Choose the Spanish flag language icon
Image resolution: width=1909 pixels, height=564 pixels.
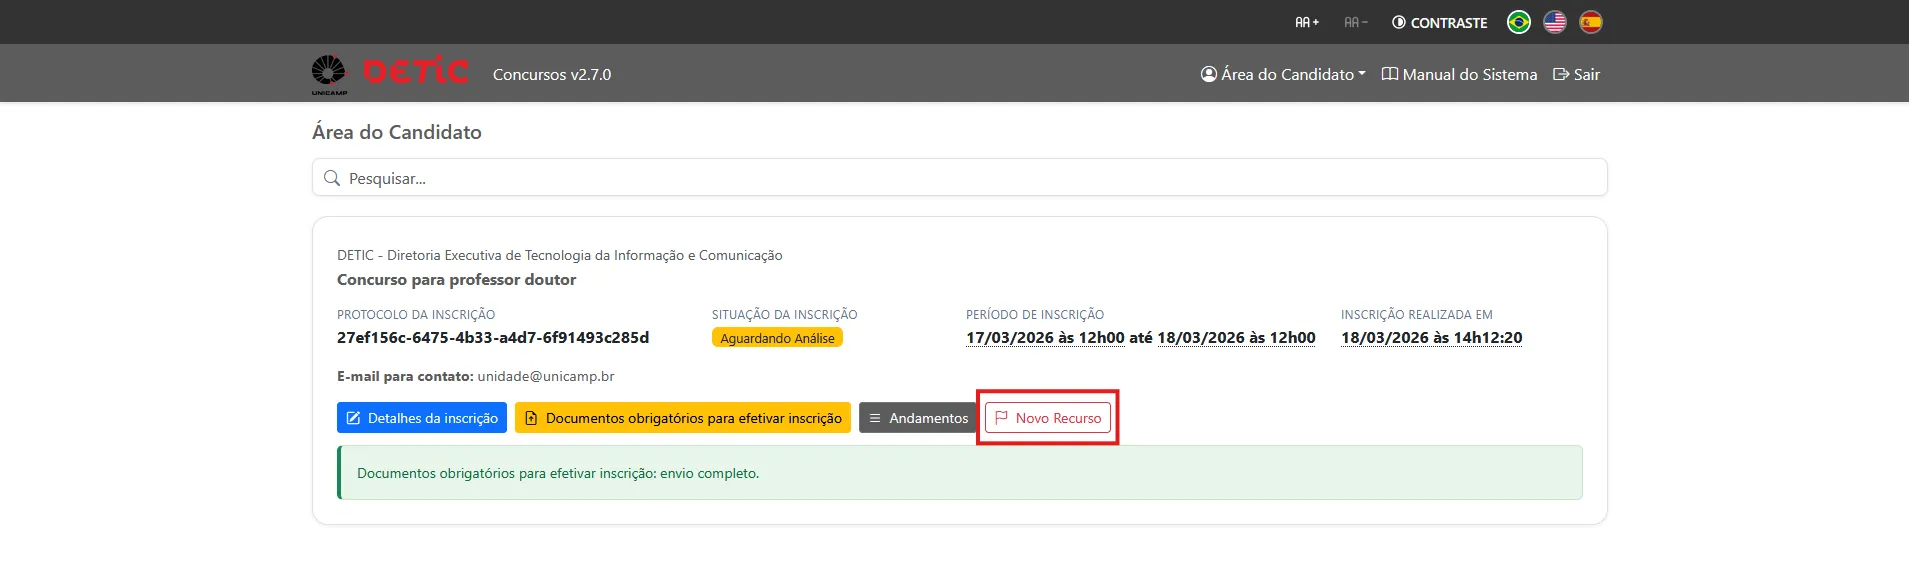(x=1590, y=22)
